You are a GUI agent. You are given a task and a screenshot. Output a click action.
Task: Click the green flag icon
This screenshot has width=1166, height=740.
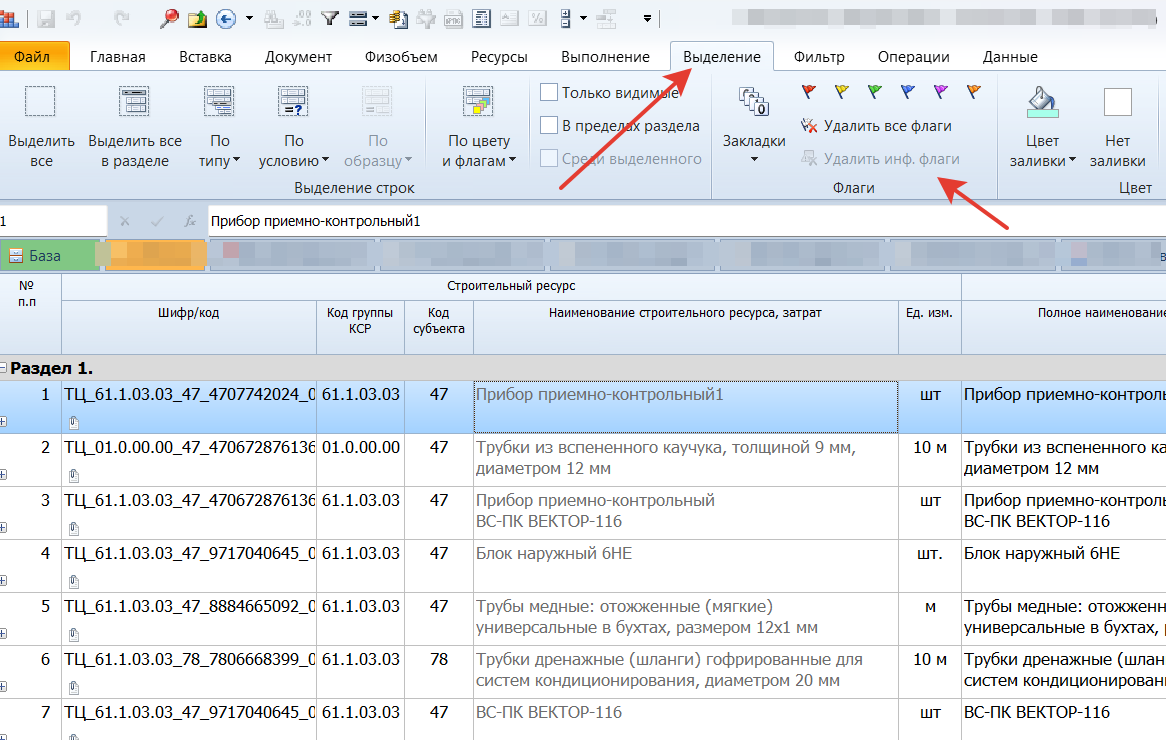click(x=875, y=92)
